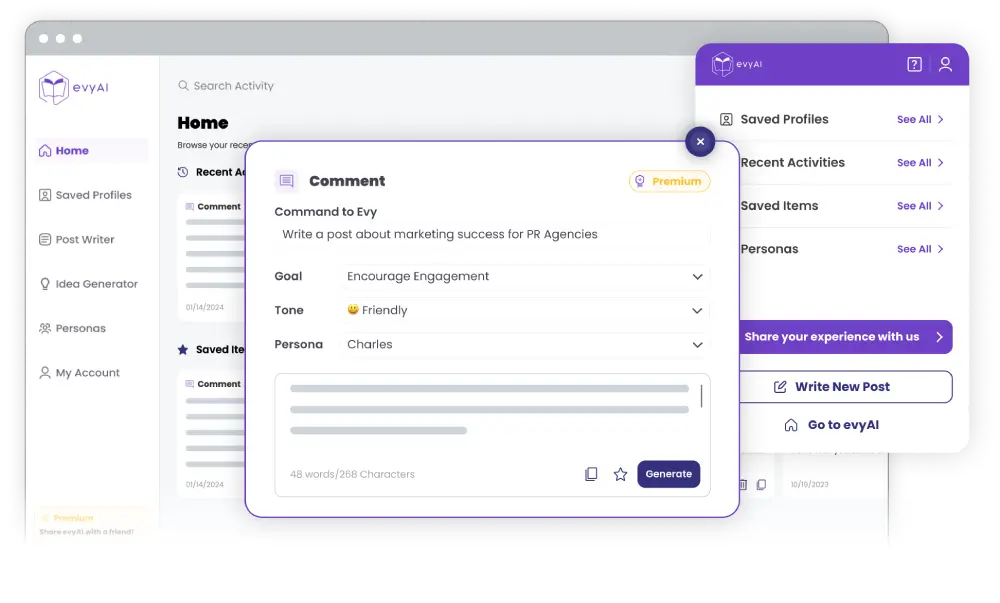Open the user profile icon in purple header
1000x603 pixels.
(945, 64)
